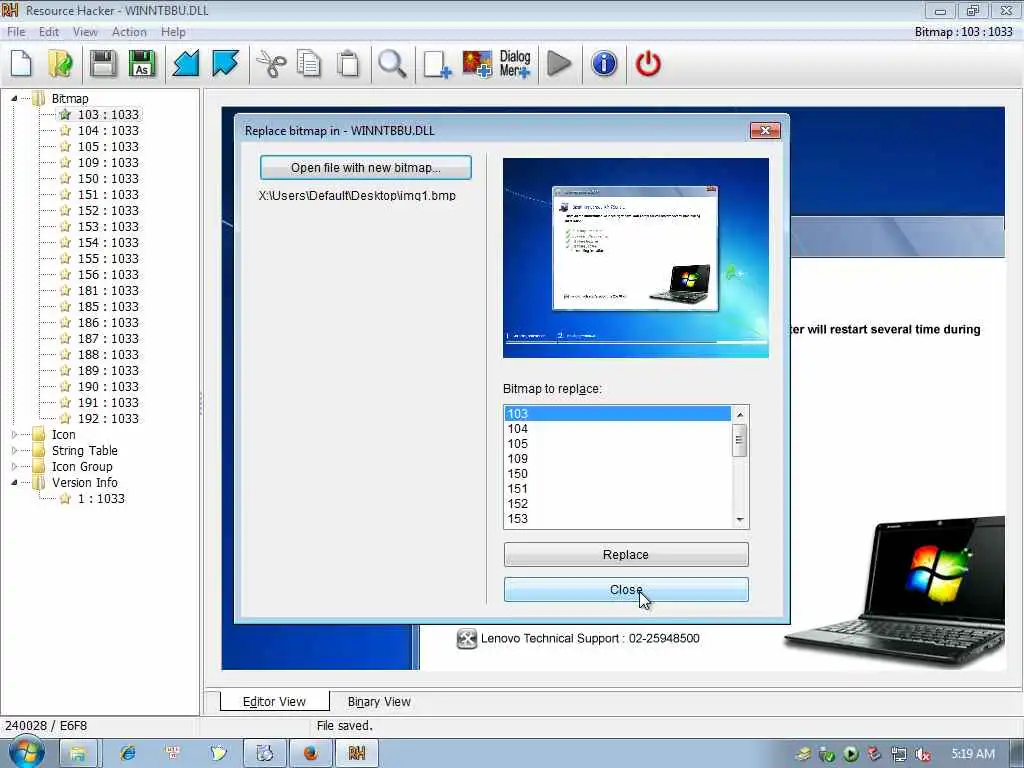Select 109 in Bitmap to replace list
Image resolution: width=1024 pixels, height=768 pixels.
coord(617,458)
